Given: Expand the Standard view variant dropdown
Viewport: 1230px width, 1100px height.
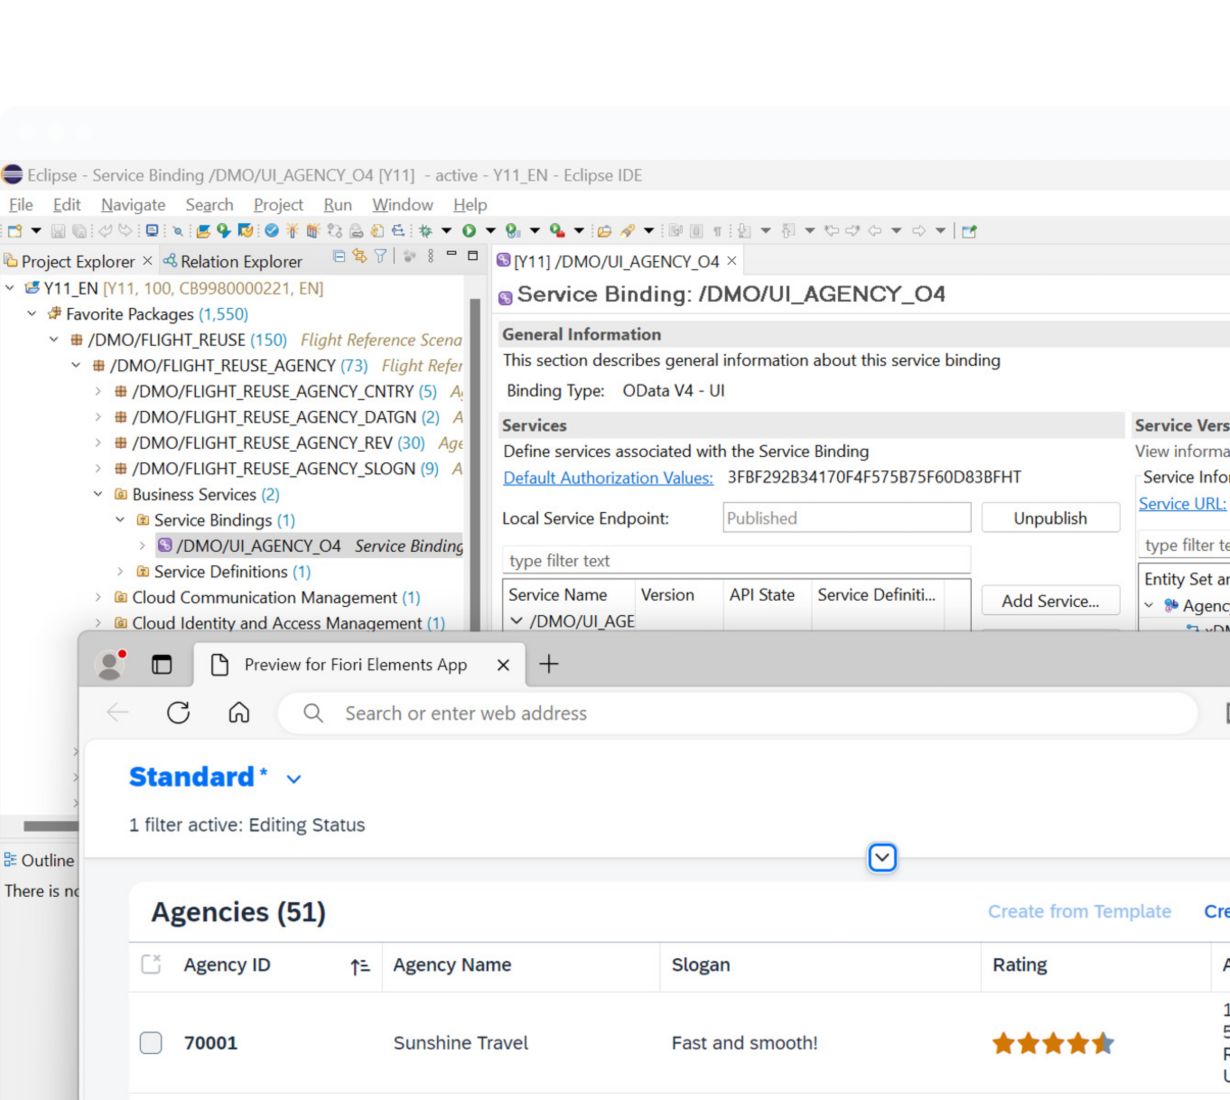Looking at the screenshot, I should click(x=293, y=779).
